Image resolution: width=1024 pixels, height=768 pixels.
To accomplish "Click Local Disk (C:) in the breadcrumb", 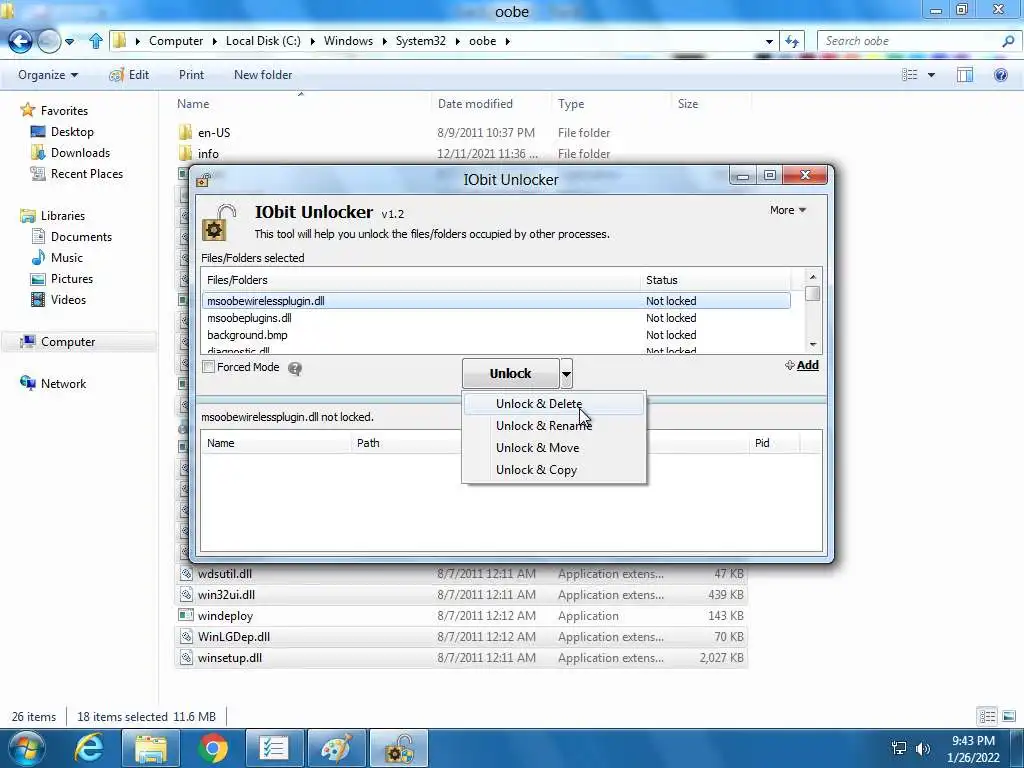I will point(263,40).
